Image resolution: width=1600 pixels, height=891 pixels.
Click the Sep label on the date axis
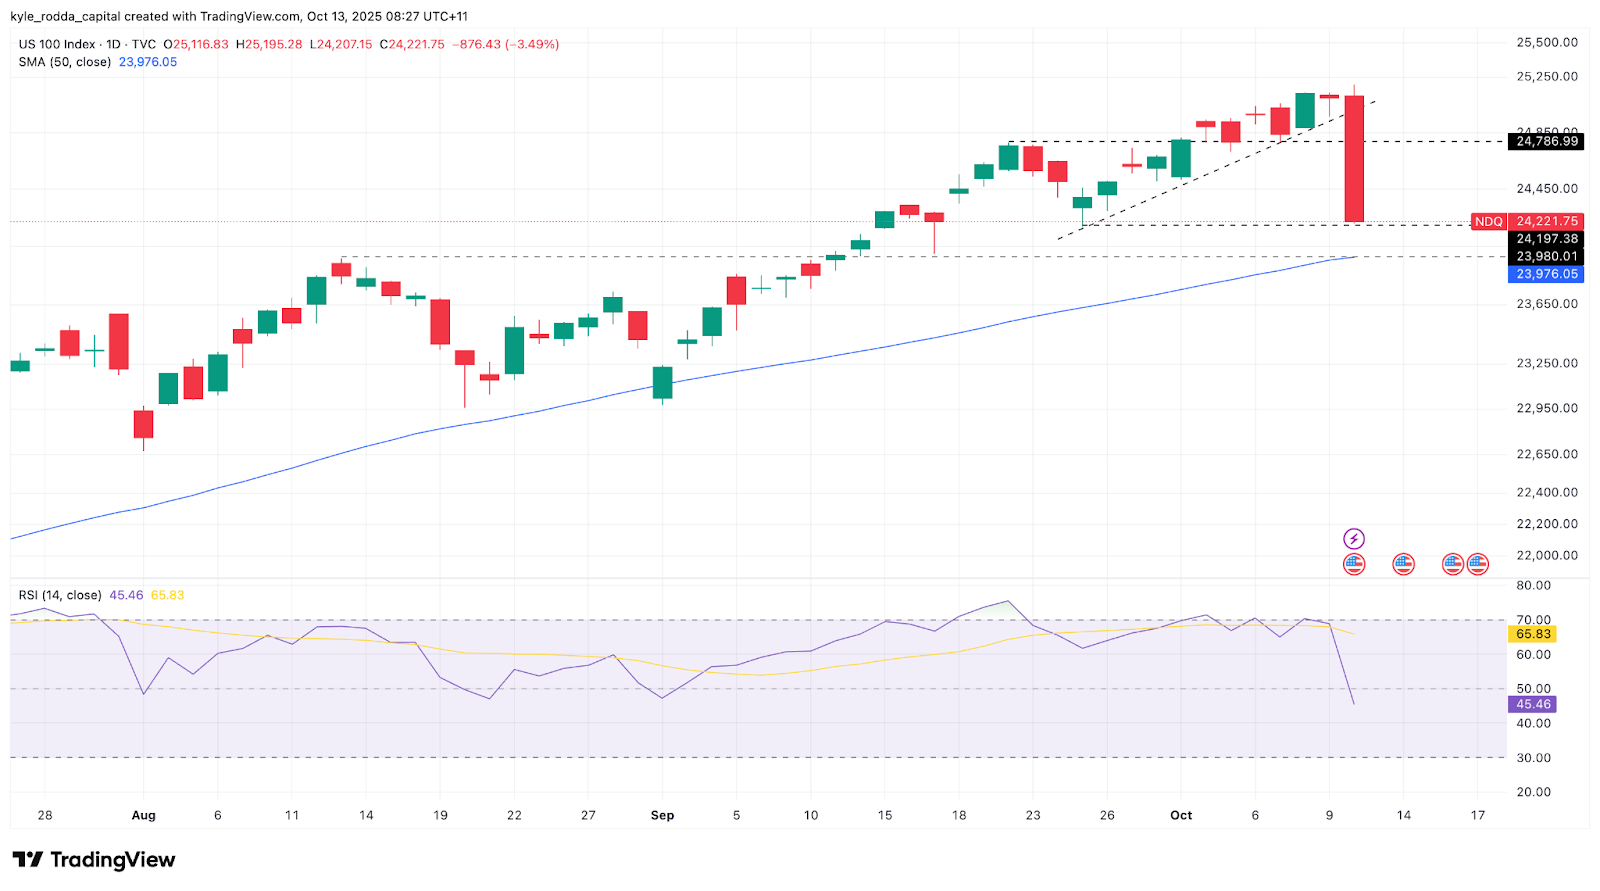pyautogui.click(x=662, y=815)
